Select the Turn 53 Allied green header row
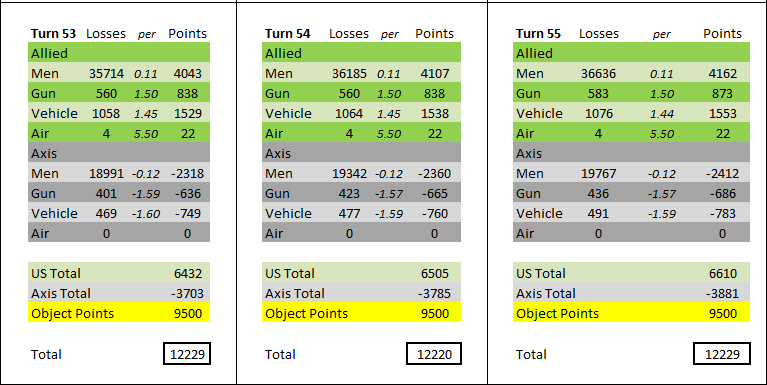The width and height of the screenshot is (767, 385). coord(119,52)
